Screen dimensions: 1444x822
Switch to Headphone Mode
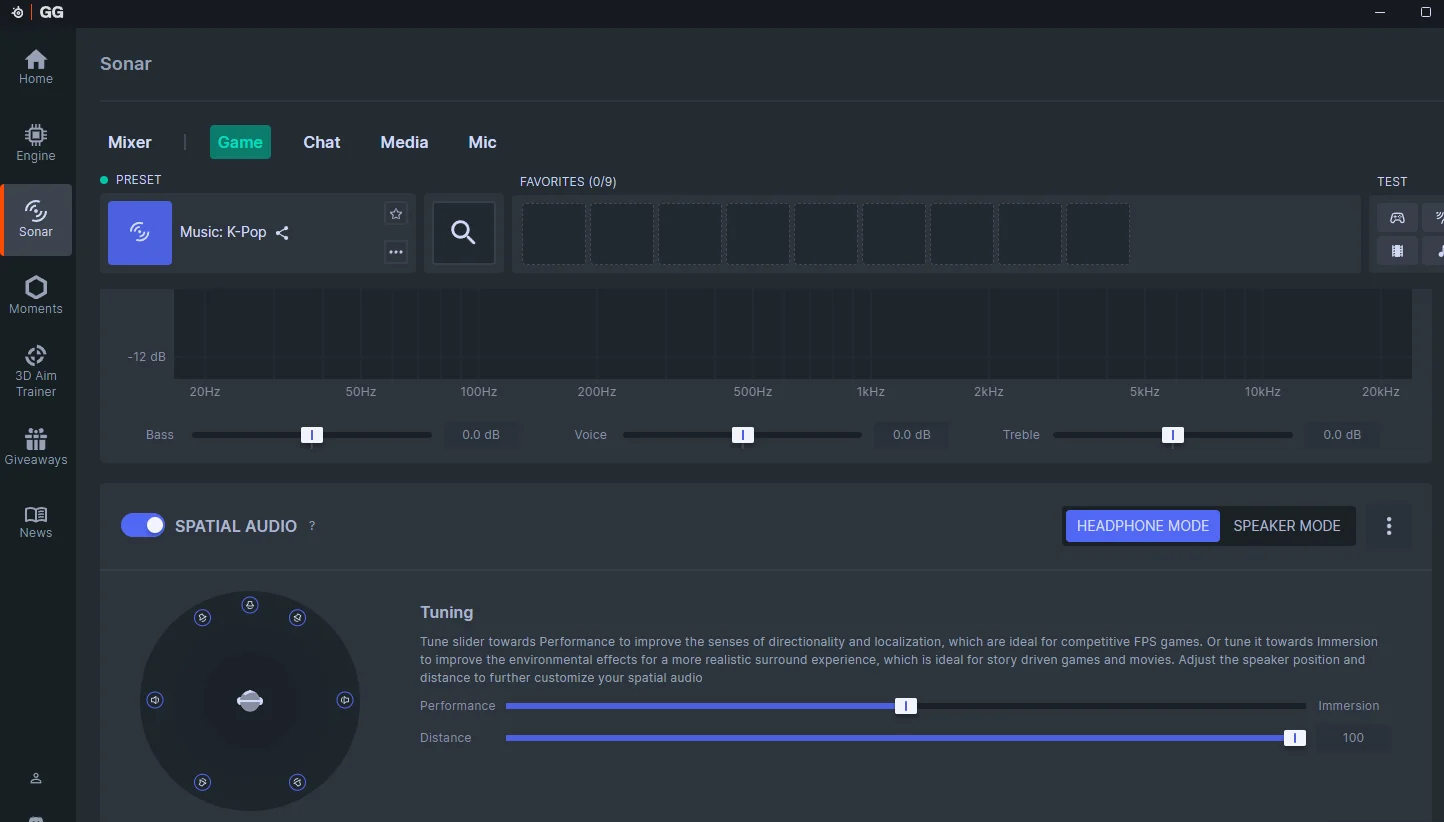tap(1143, 526)
